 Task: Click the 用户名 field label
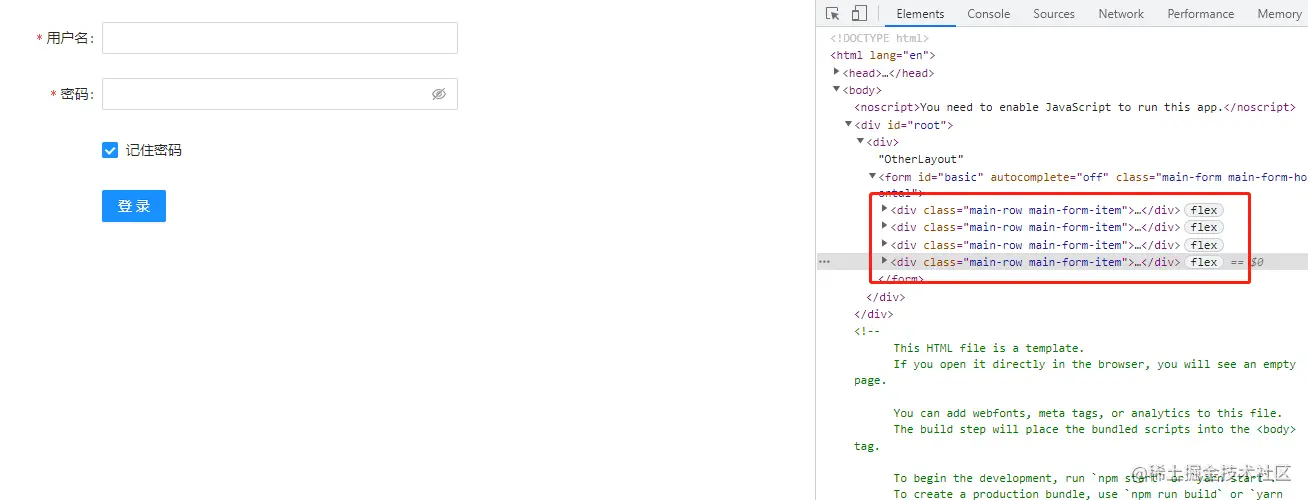point(70,38)
